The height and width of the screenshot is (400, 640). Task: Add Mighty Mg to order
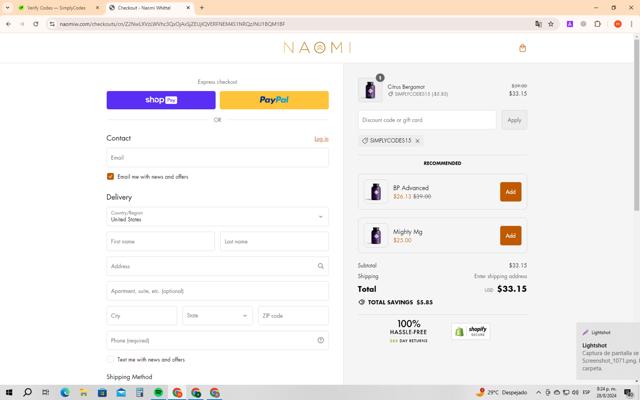pos(511,236)
